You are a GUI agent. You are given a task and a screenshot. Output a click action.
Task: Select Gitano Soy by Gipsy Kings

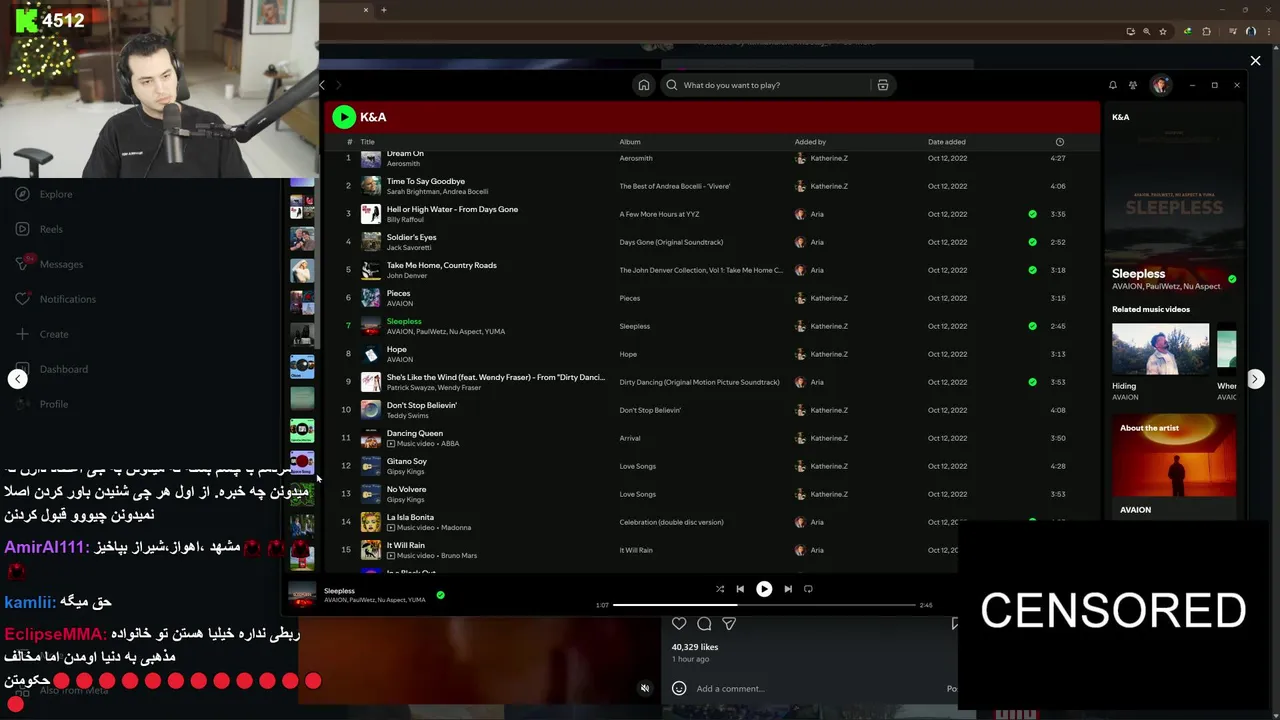(710, 466)
